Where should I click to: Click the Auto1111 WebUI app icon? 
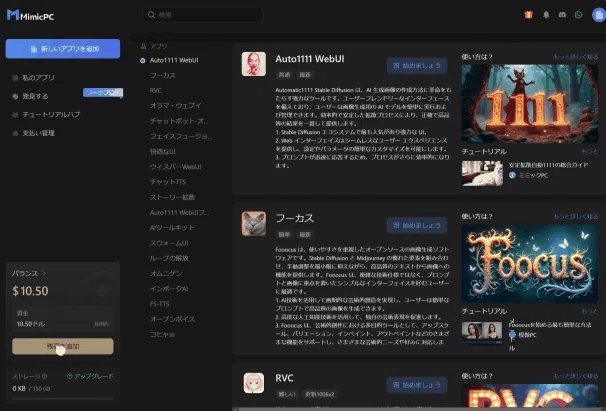(x=254, y=64)
